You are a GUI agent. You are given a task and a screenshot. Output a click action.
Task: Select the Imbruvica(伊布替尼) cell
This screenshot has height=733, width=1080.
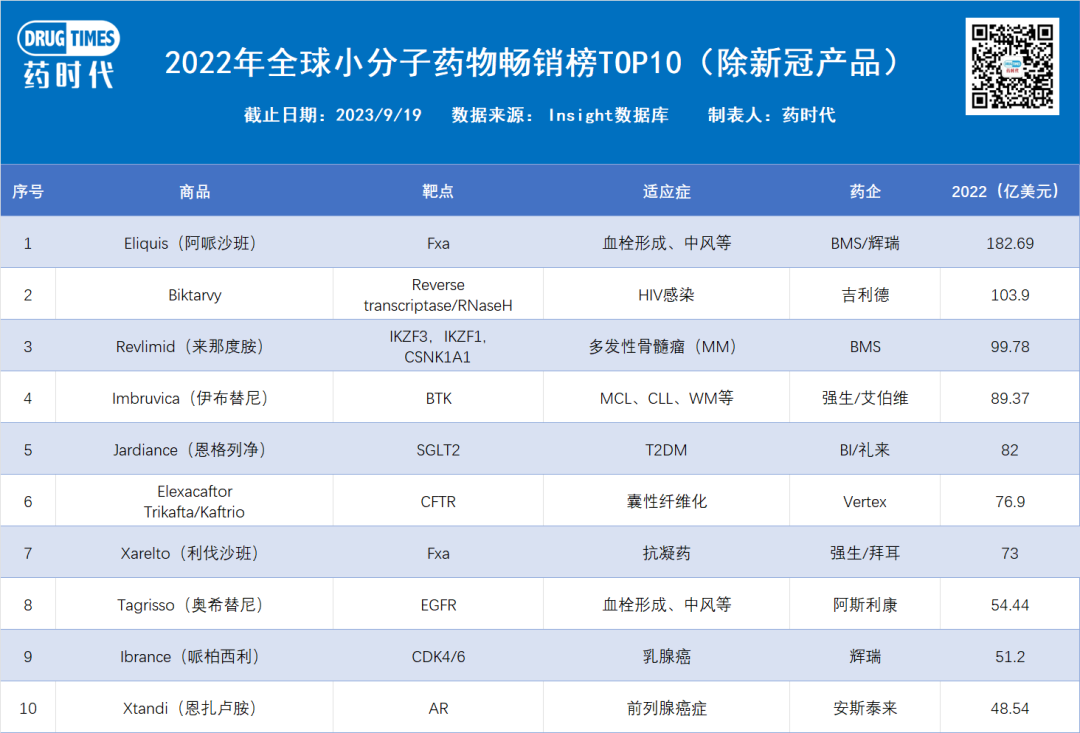tap(194, 398)
